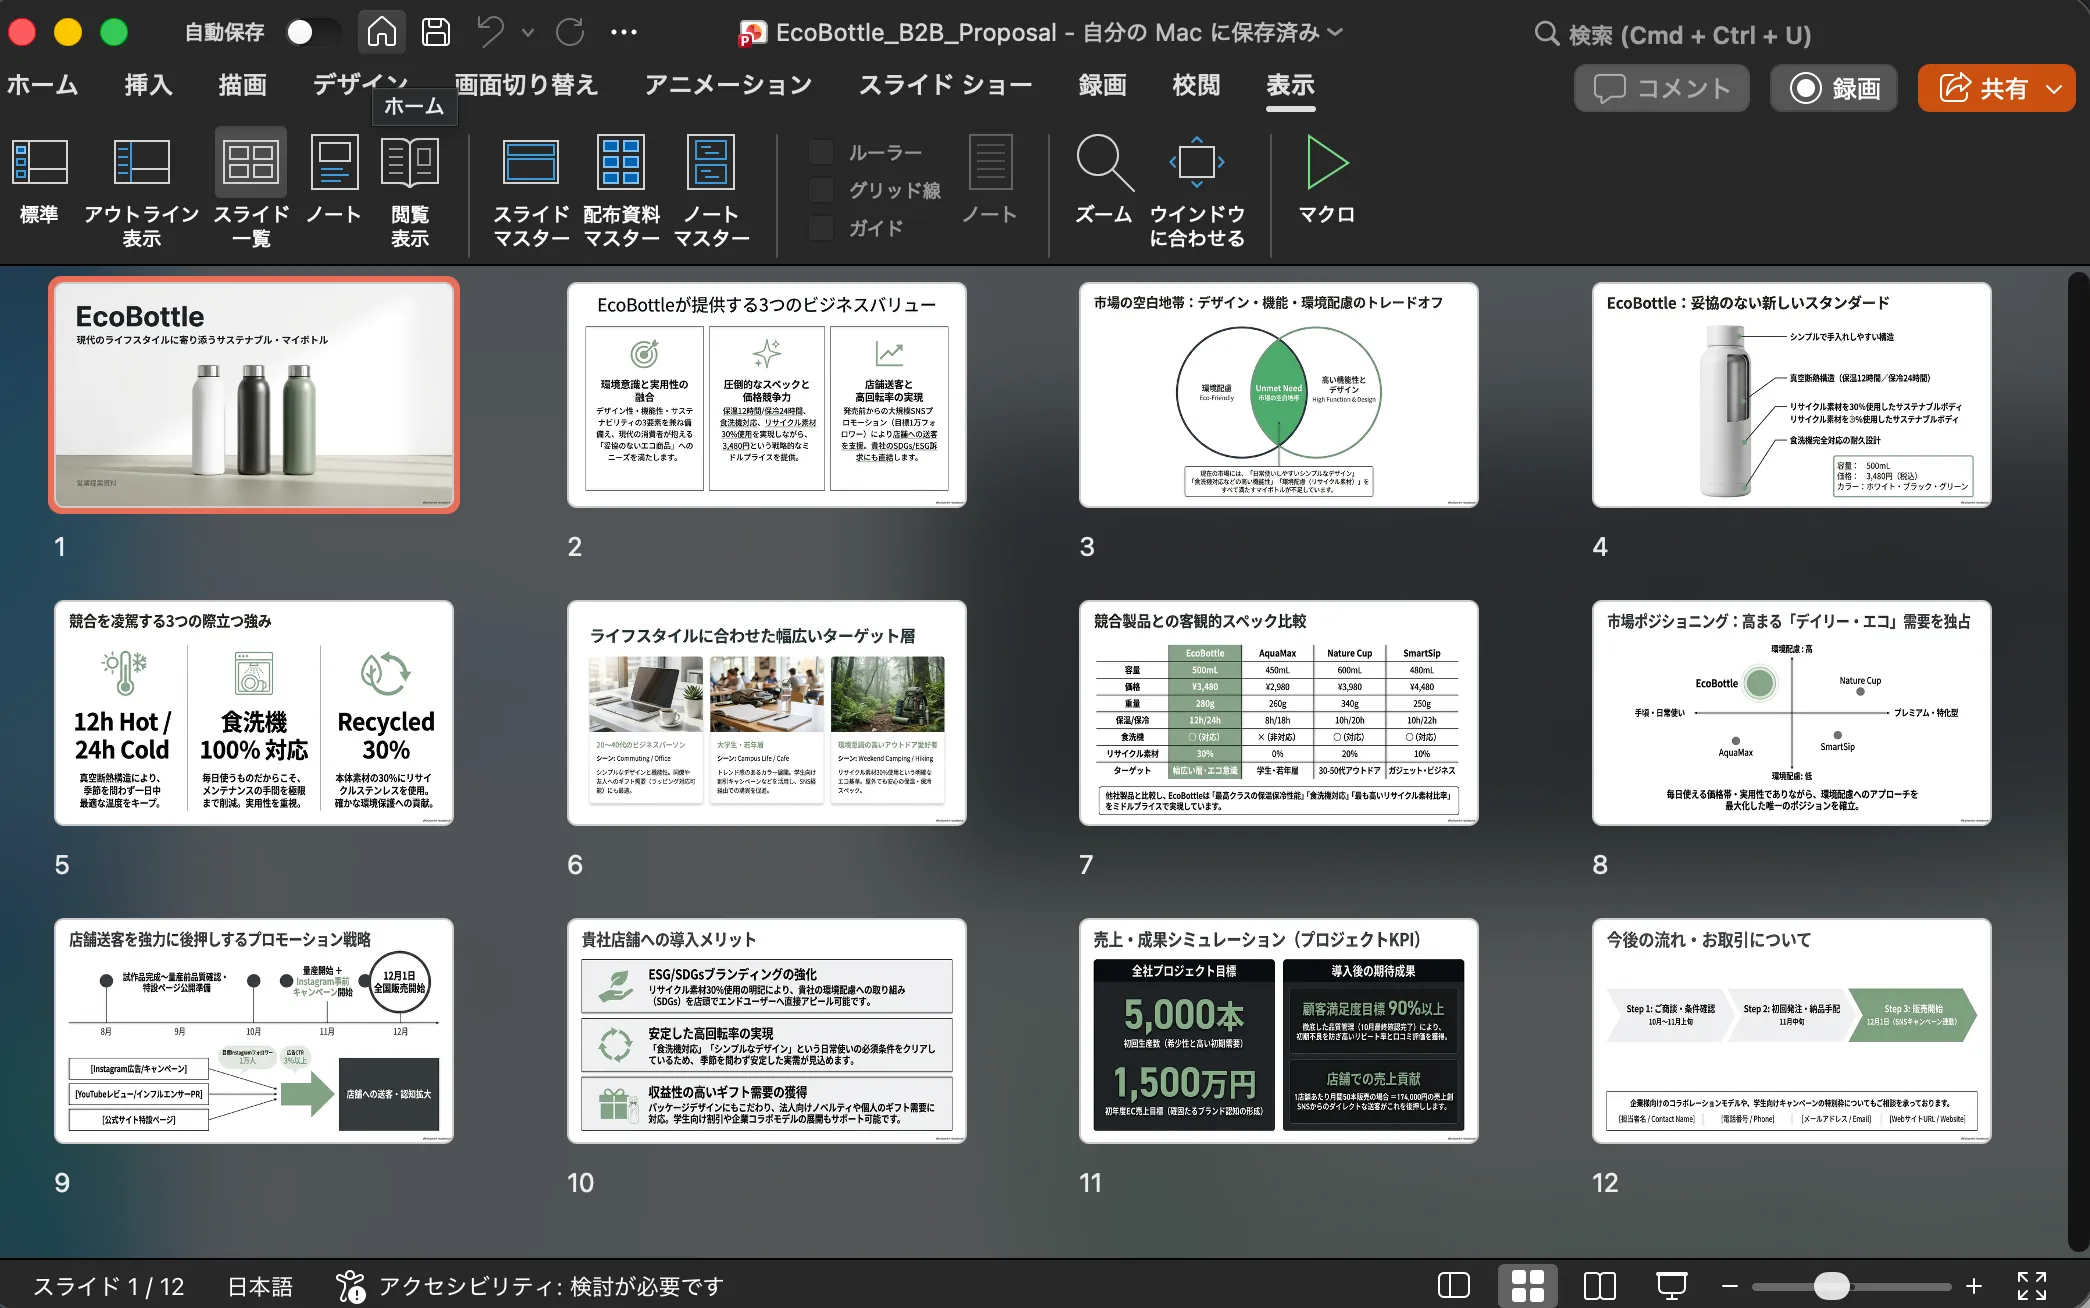This screenshot has height=1308, width=2090.
Task: Start slideshow from status bar icon
Action: [1672, 1285]
